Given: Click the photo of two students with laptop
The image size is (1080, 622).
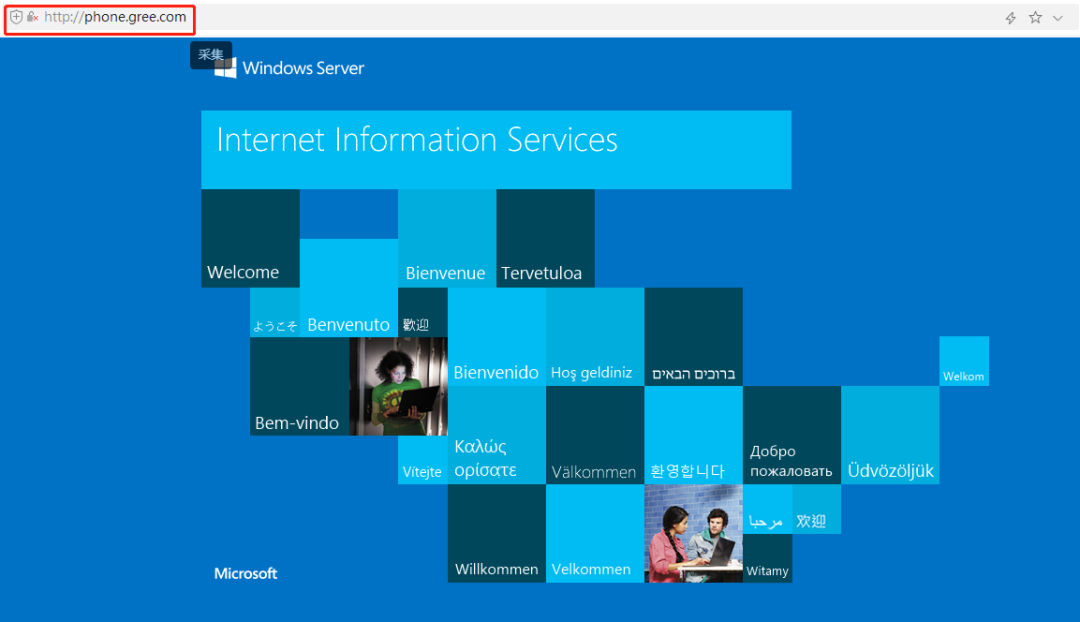Looking at the screenshot, I should point(694,534).
